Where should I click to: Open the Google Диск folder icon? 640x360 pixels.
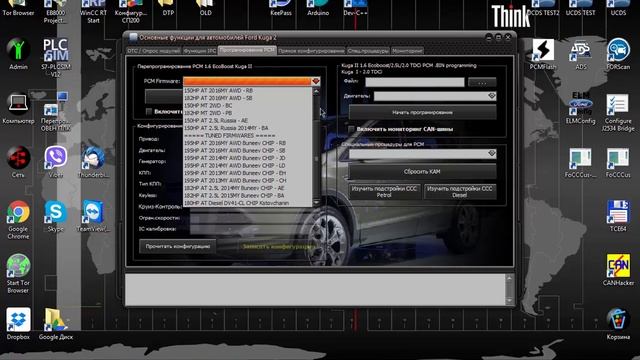click(x=56, y=324)
